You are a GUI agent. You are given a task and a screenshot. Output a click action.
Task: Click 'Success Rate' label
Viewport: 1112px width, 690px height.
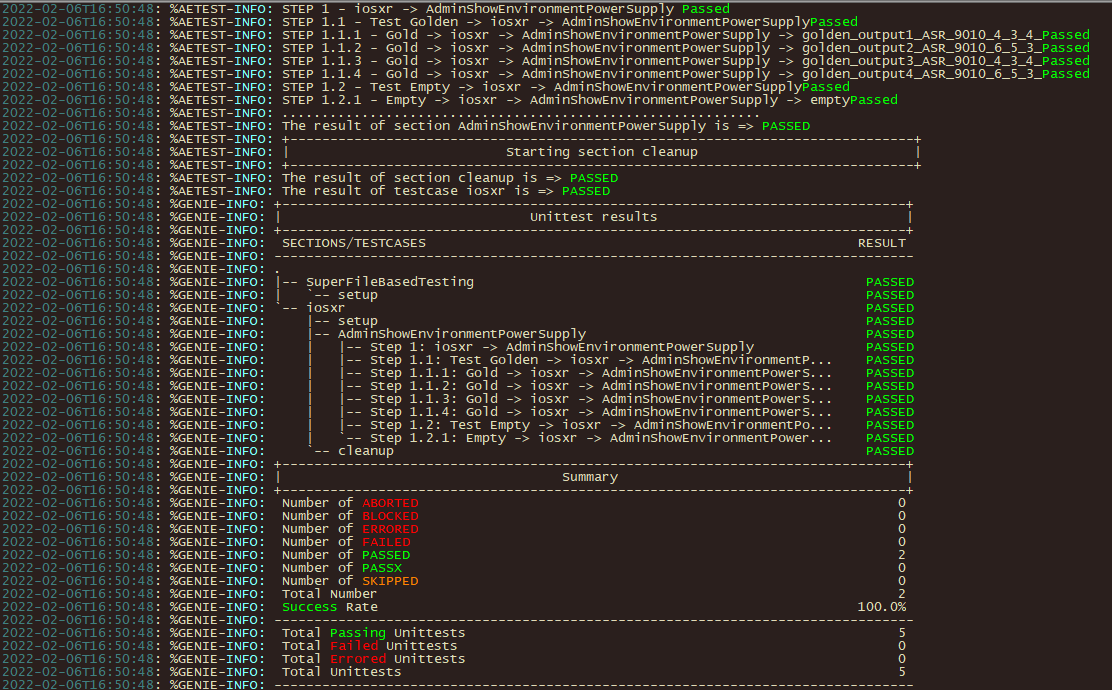tap(330, 607)
